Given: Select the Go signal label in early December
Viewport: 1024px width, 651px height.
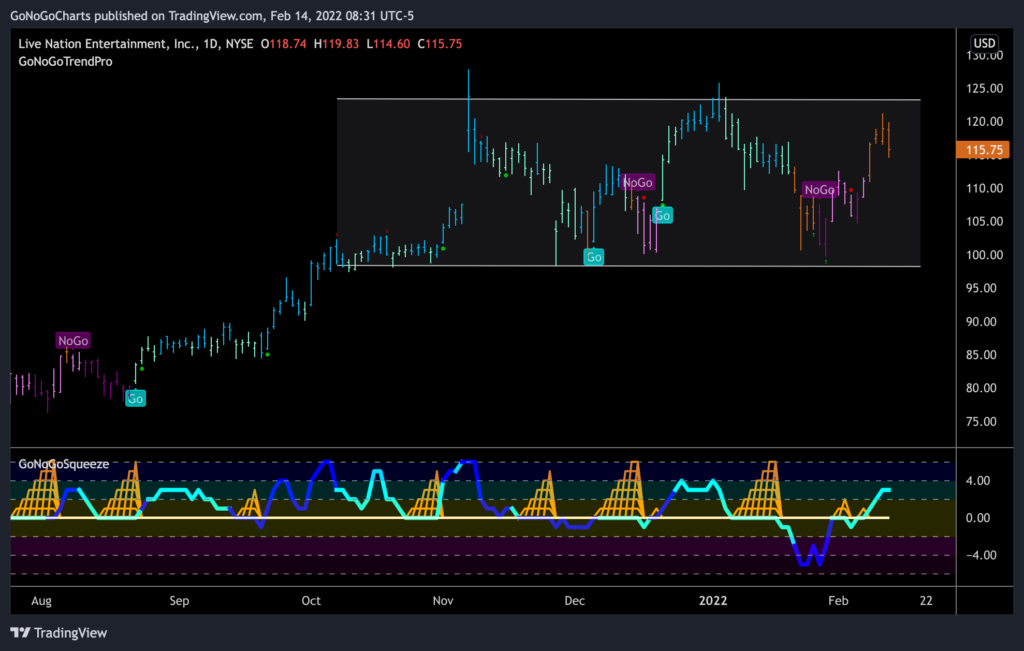Looking at the screenshot, I should click(594, 257).
